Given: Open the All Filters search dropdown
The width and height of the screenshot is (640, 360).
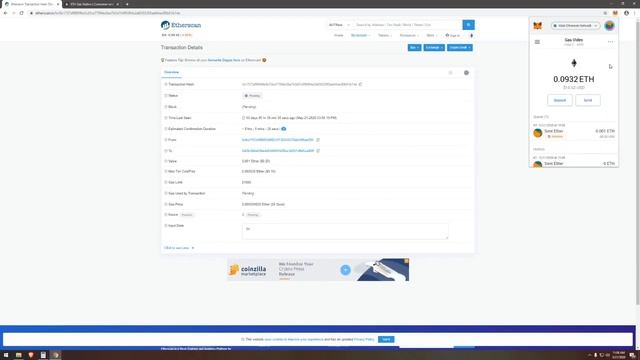Looking at the screenshot, I should [339, 25].
